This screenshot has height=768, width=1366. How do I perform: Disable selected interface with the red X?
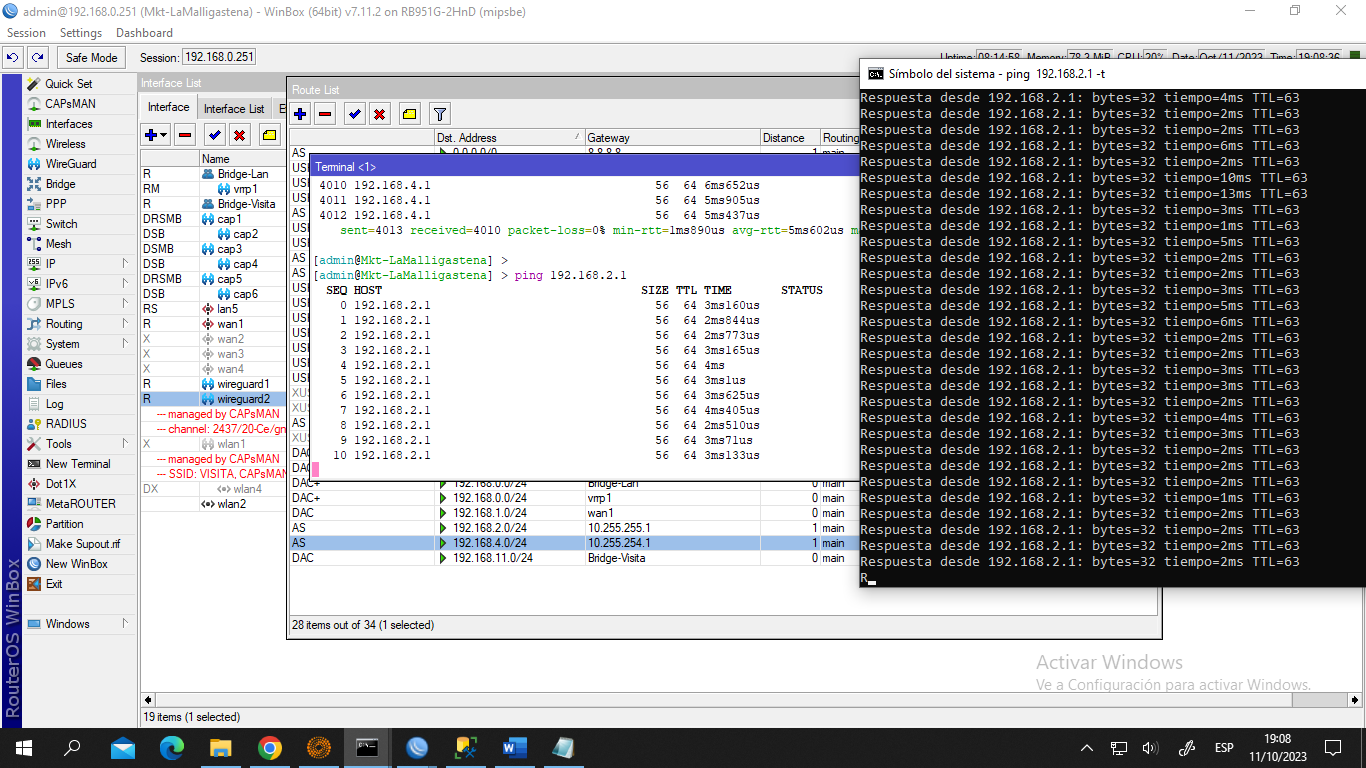tap(240, 135)
